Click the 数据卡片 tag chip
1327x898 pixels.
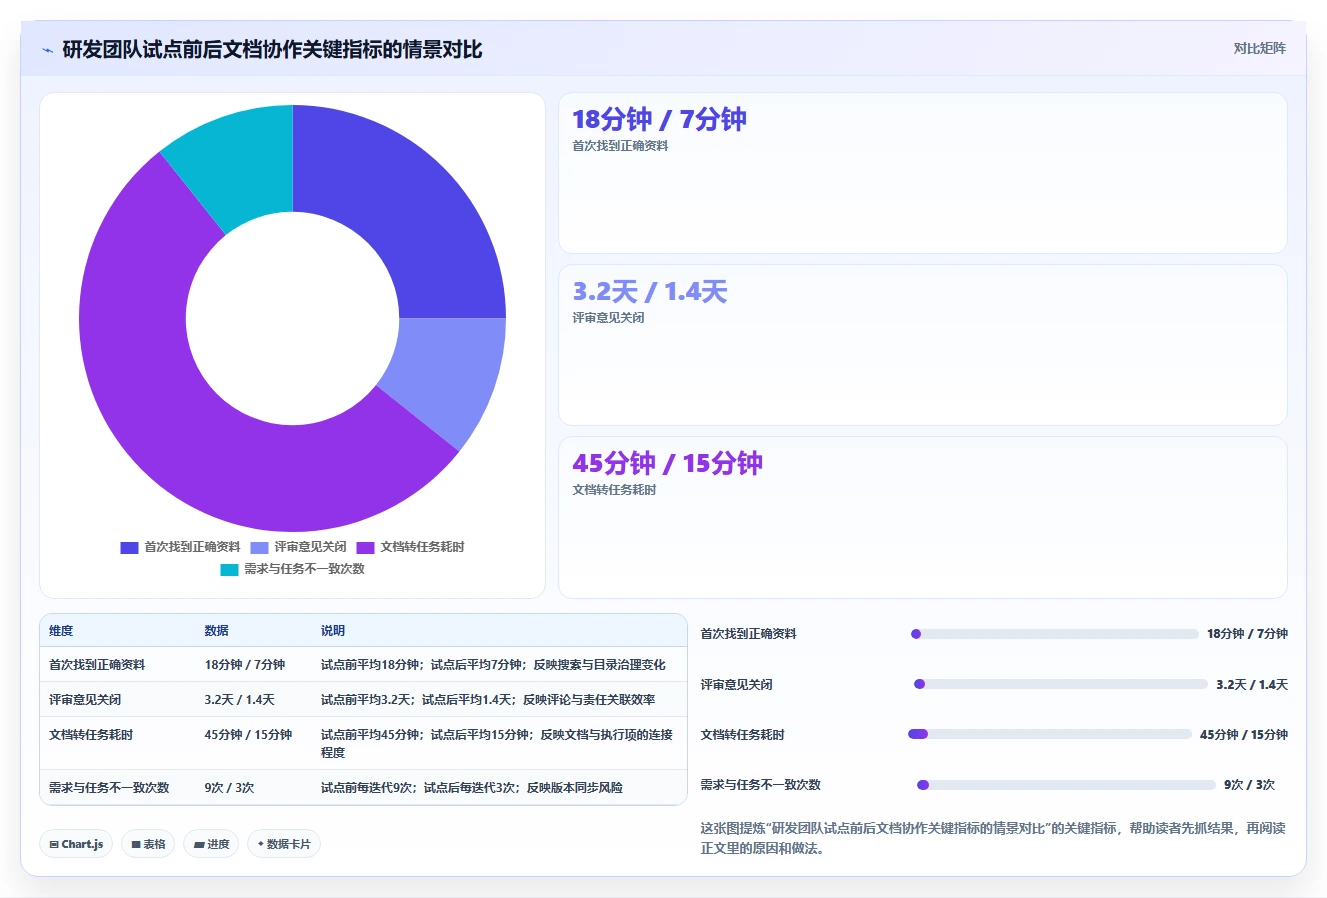pyautogui.click(x=284, y=844)
